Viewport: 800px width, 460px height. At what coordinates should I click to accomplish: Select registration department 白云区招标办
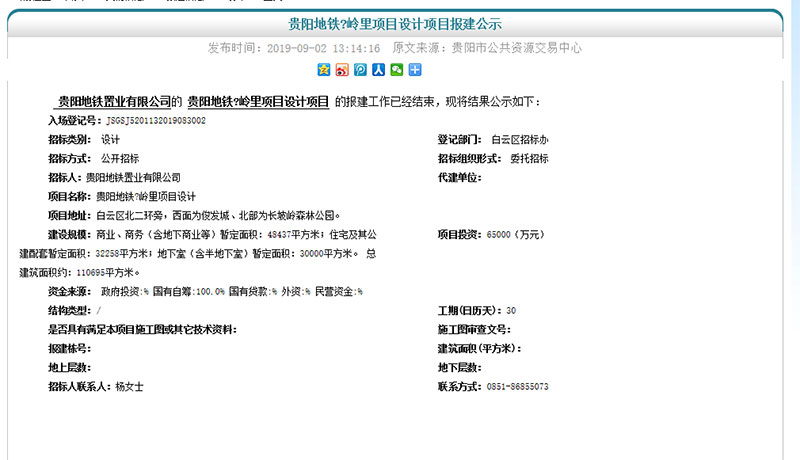pyautogui.click(x=520, y=140)
